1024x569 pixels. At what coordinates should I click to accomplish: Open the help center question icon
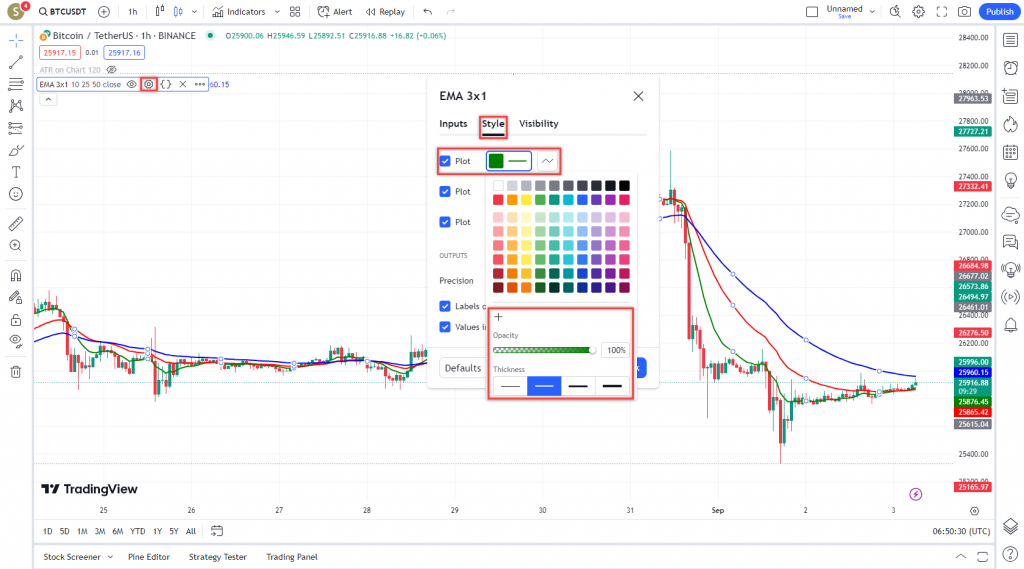click(x=1010, y=555)
